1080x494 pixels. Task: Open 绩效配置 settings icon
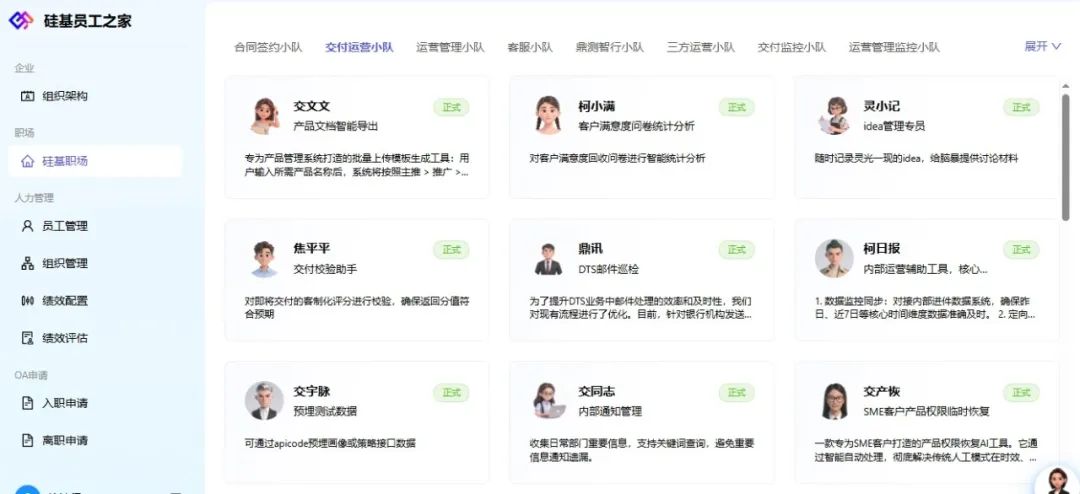[28, 300]
